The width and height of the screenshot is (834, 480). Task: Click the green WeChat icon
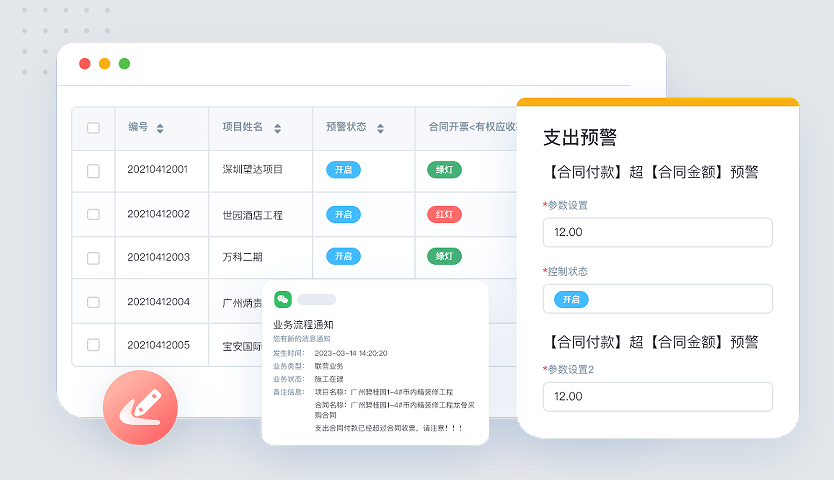click(x=283, y=299)
